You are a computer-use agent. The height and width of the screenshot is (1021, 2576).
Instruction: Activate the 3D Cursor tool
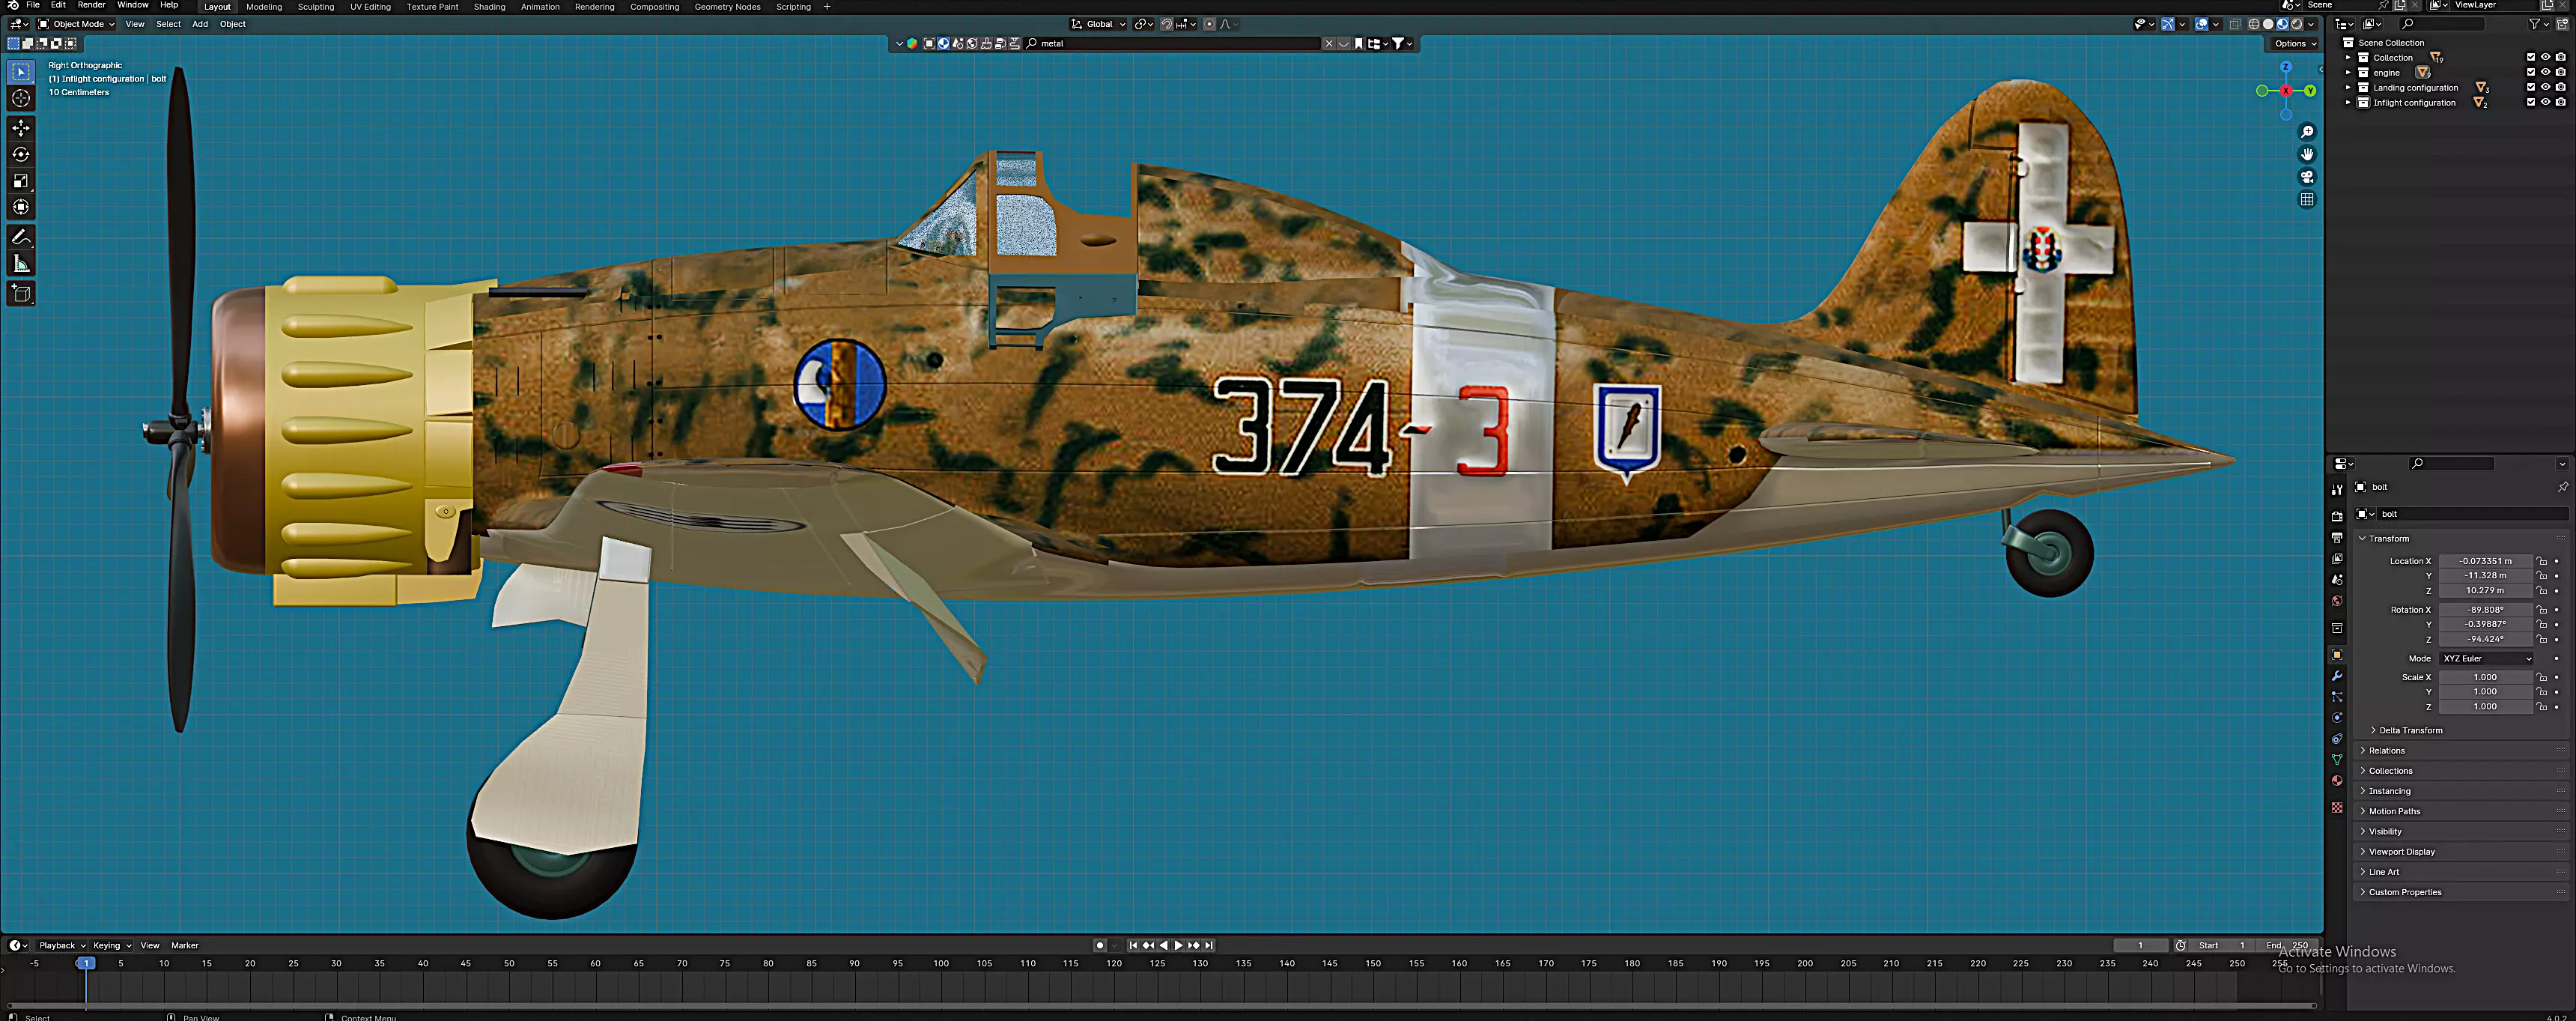coord(21,98)
